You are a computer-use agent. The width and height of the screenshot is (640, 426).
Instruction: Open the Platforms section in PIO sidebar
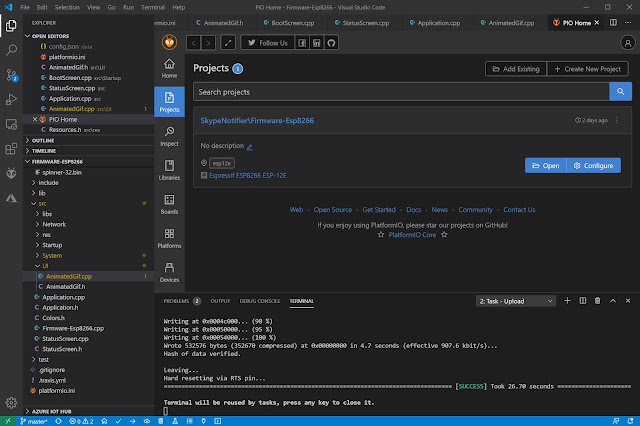coord(169,238)
